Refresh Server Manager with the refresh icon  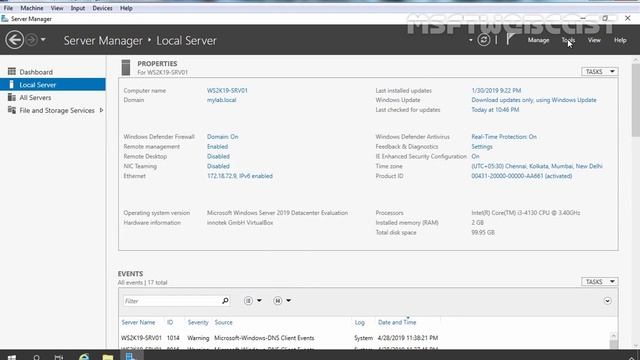pos(484,40)
